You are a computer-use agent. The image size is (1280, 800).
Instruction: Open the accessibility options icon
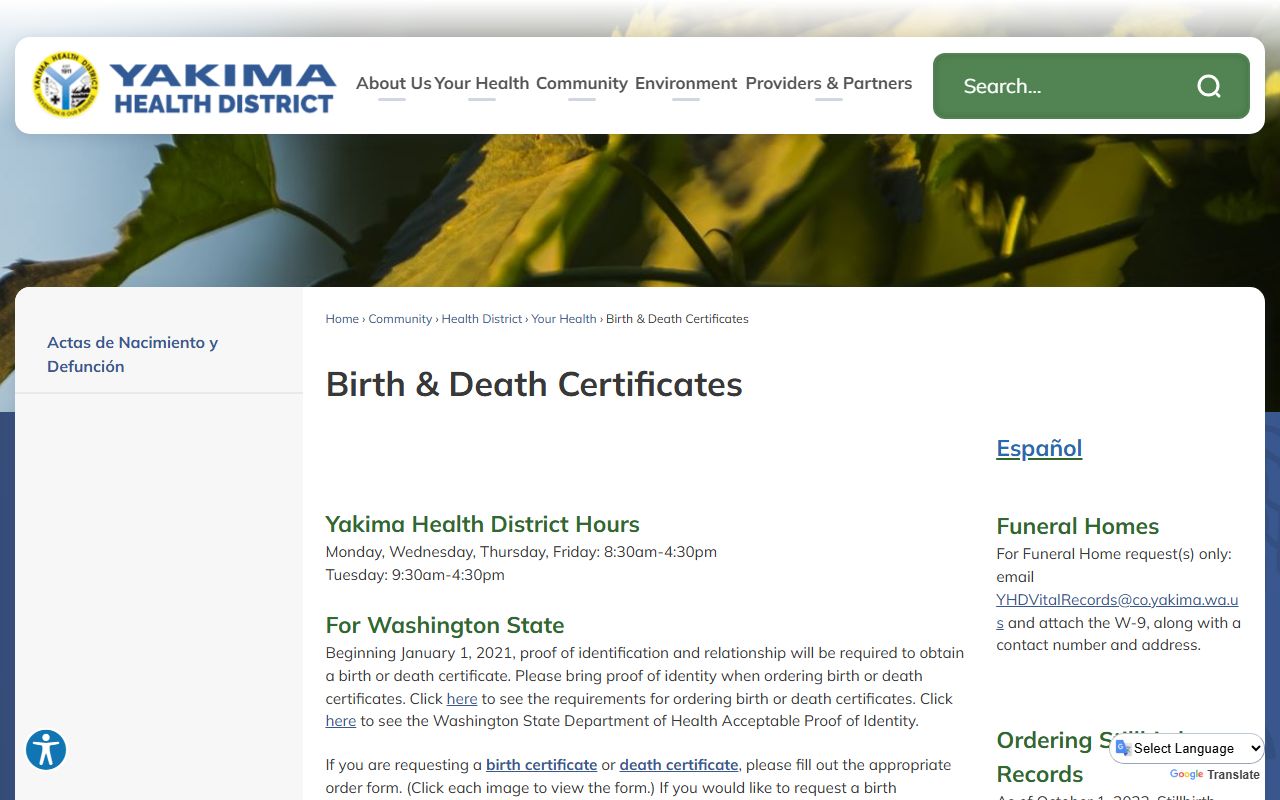46,750
